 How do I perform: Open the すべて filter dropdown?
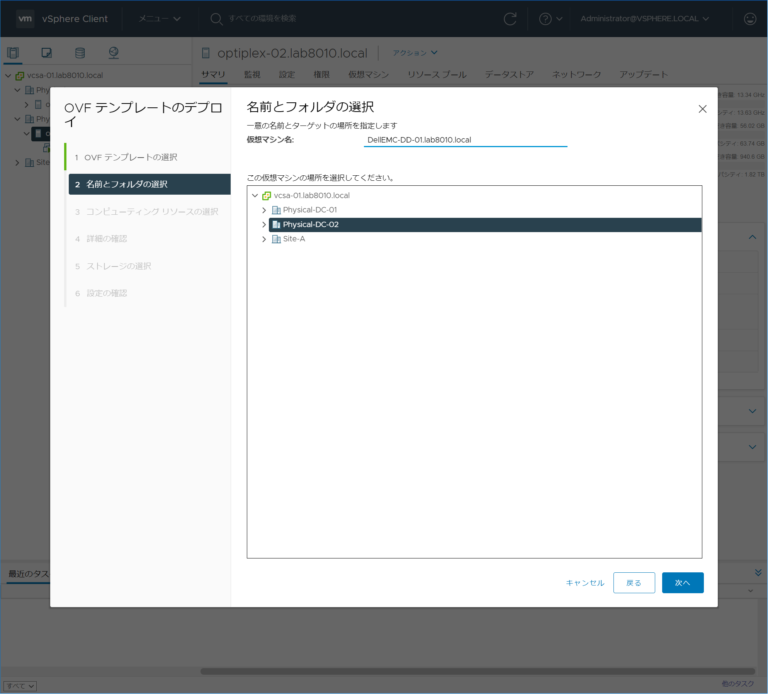20,686
